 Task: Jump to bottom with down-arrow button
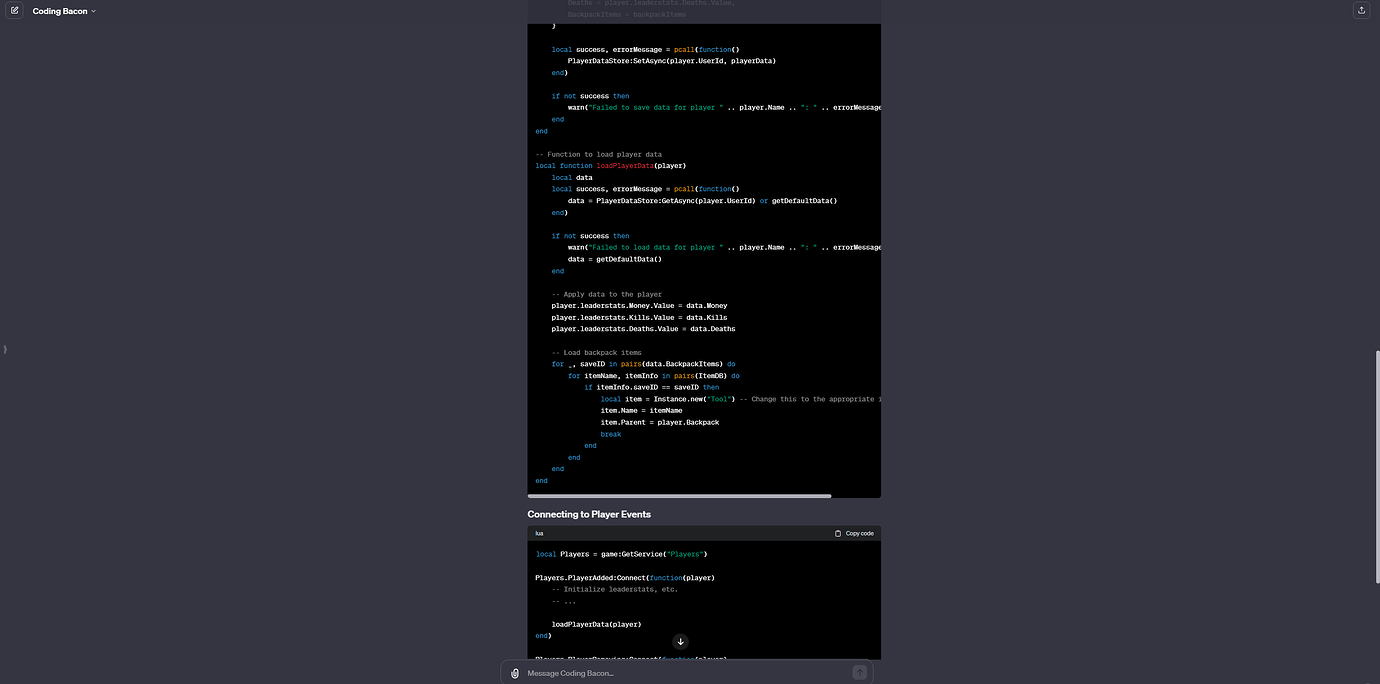click(680, 642)
